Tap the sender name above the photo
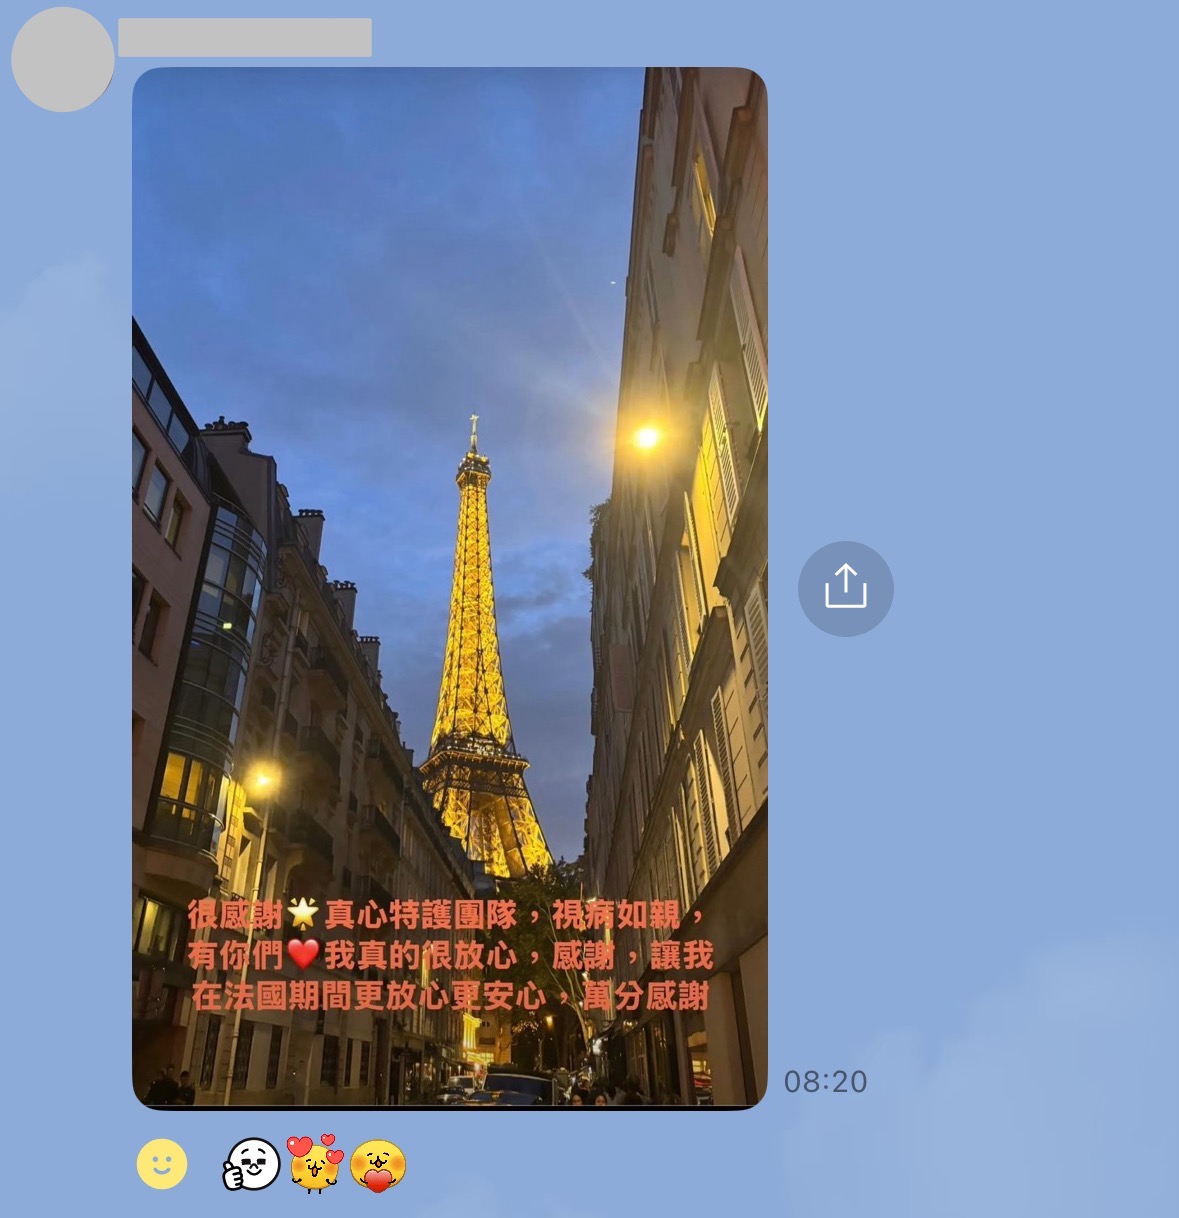Screen dimensions: 1179x1218 pyautogui.click(x=245, y=38)
